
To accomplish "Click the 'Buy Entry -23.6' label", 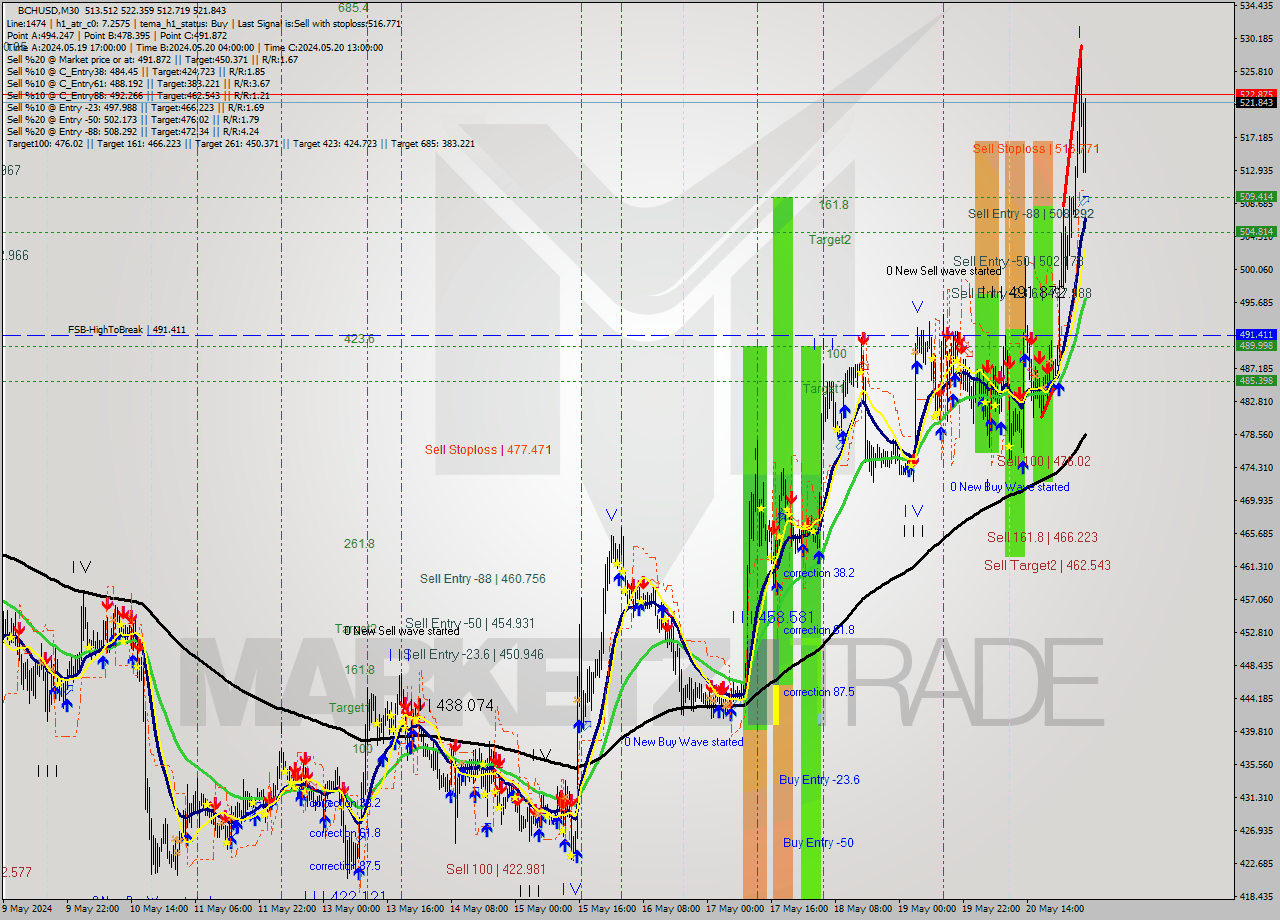I will (x=819, y=780).
